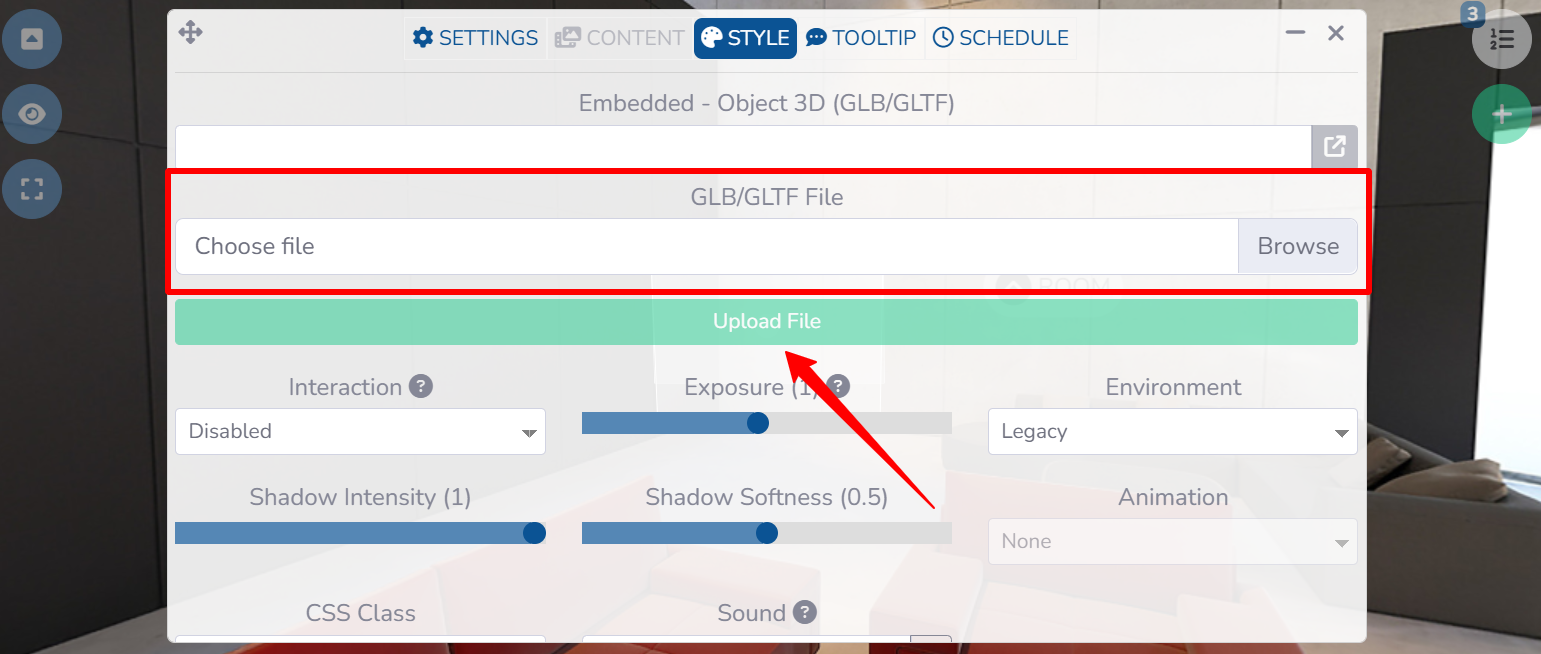Click the fullscreen icon in left sidebar
Screen dimensions: 1541x654
coord(32,189)
